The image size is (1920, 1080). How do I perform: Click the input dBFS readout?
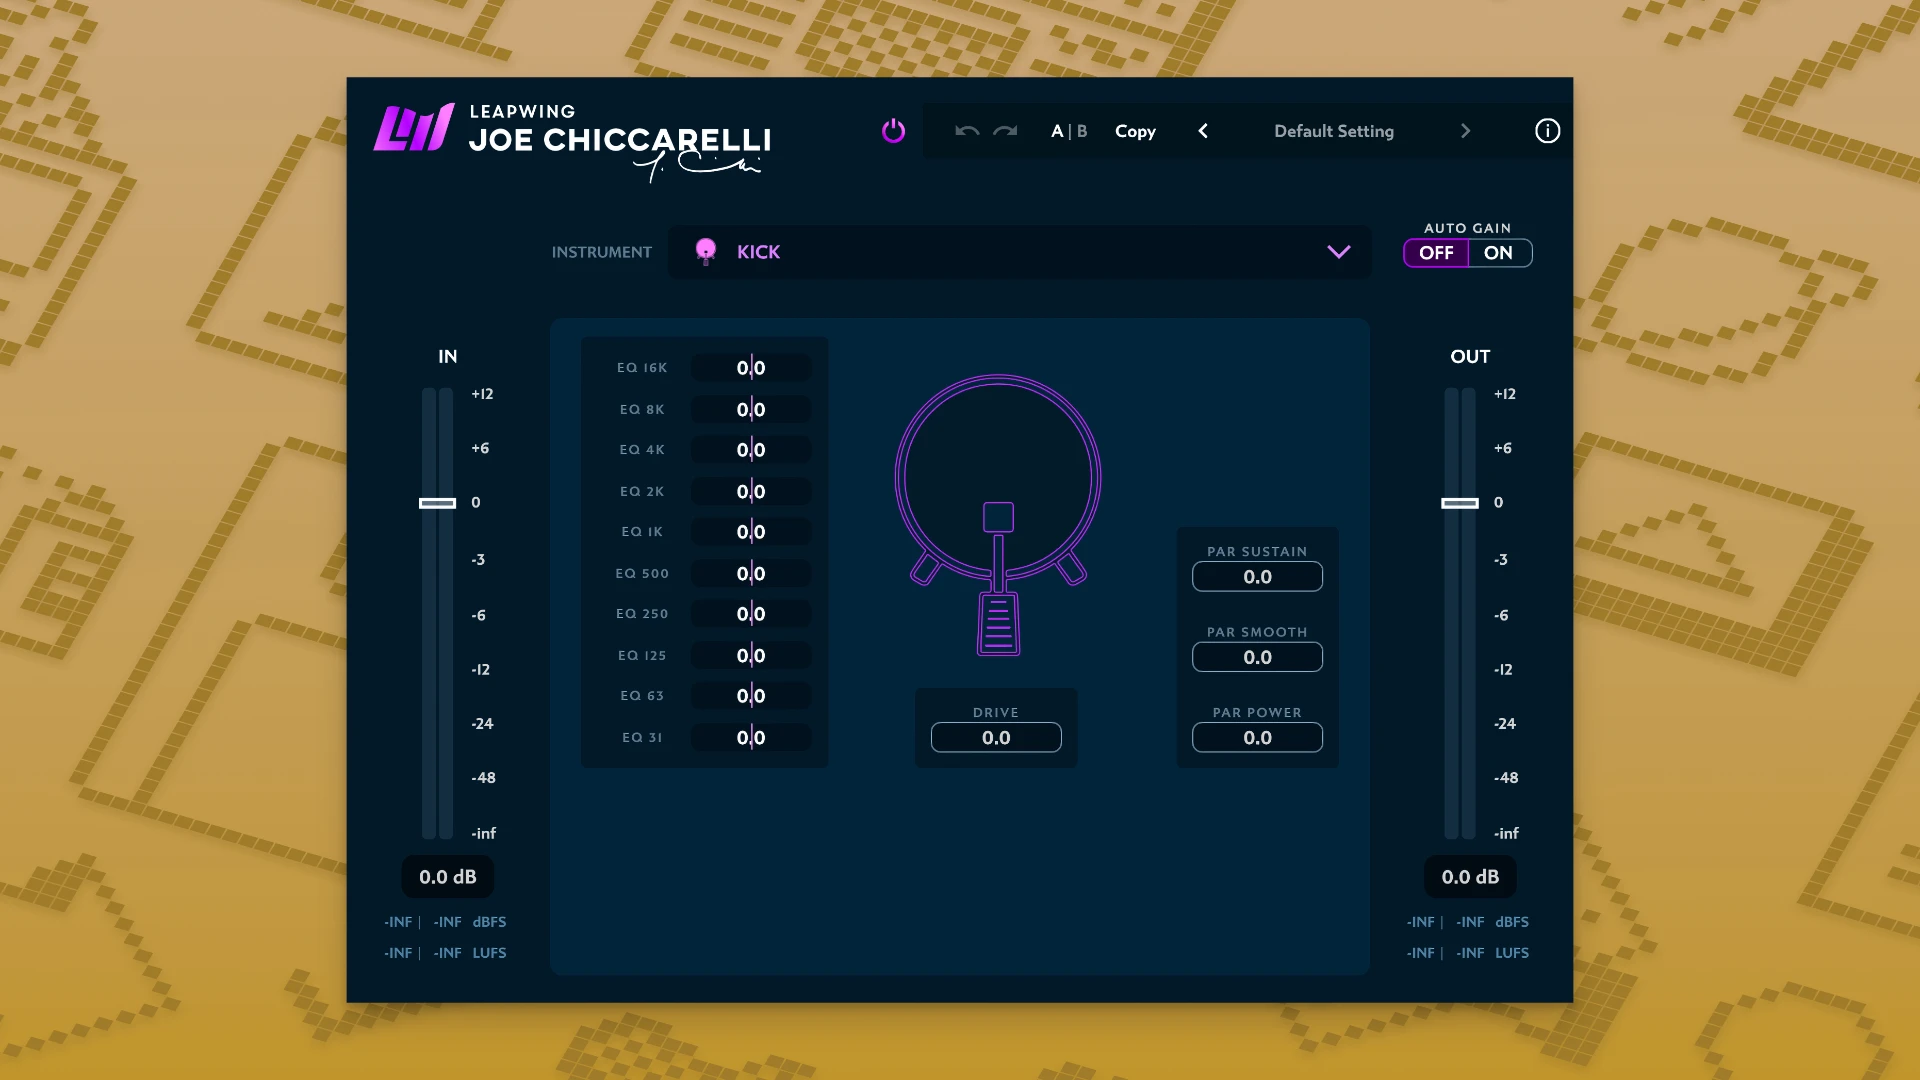pos(445,922)
